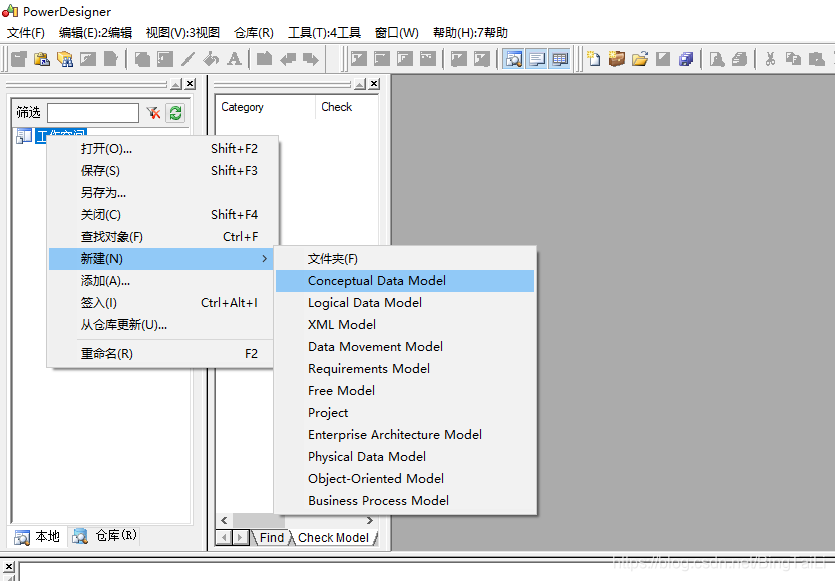Click the printer Print toolbar icon

coord(740,59)
